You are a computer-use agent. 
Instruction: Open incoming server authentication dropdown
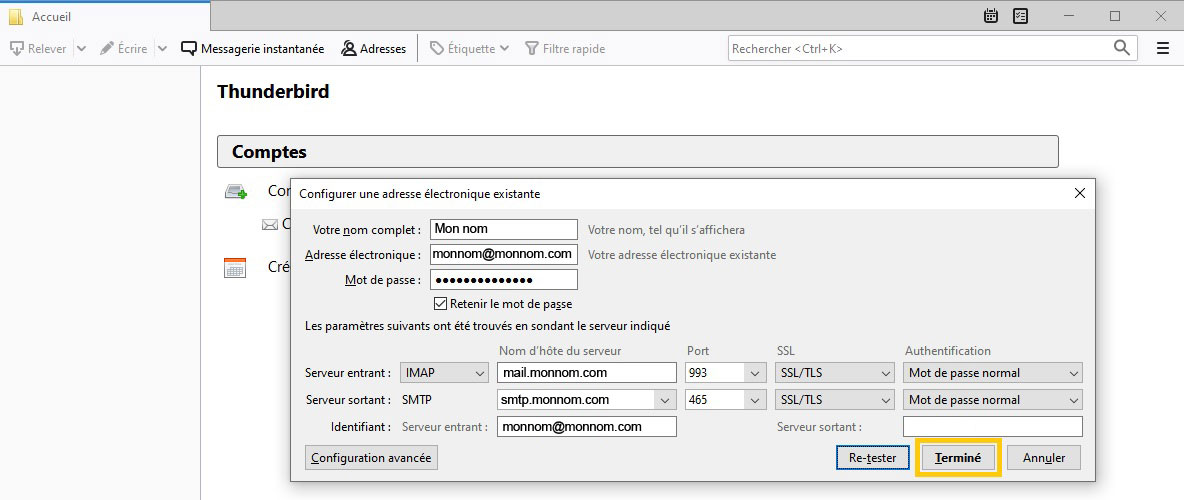pyautogui.click(x=993, y=373)
